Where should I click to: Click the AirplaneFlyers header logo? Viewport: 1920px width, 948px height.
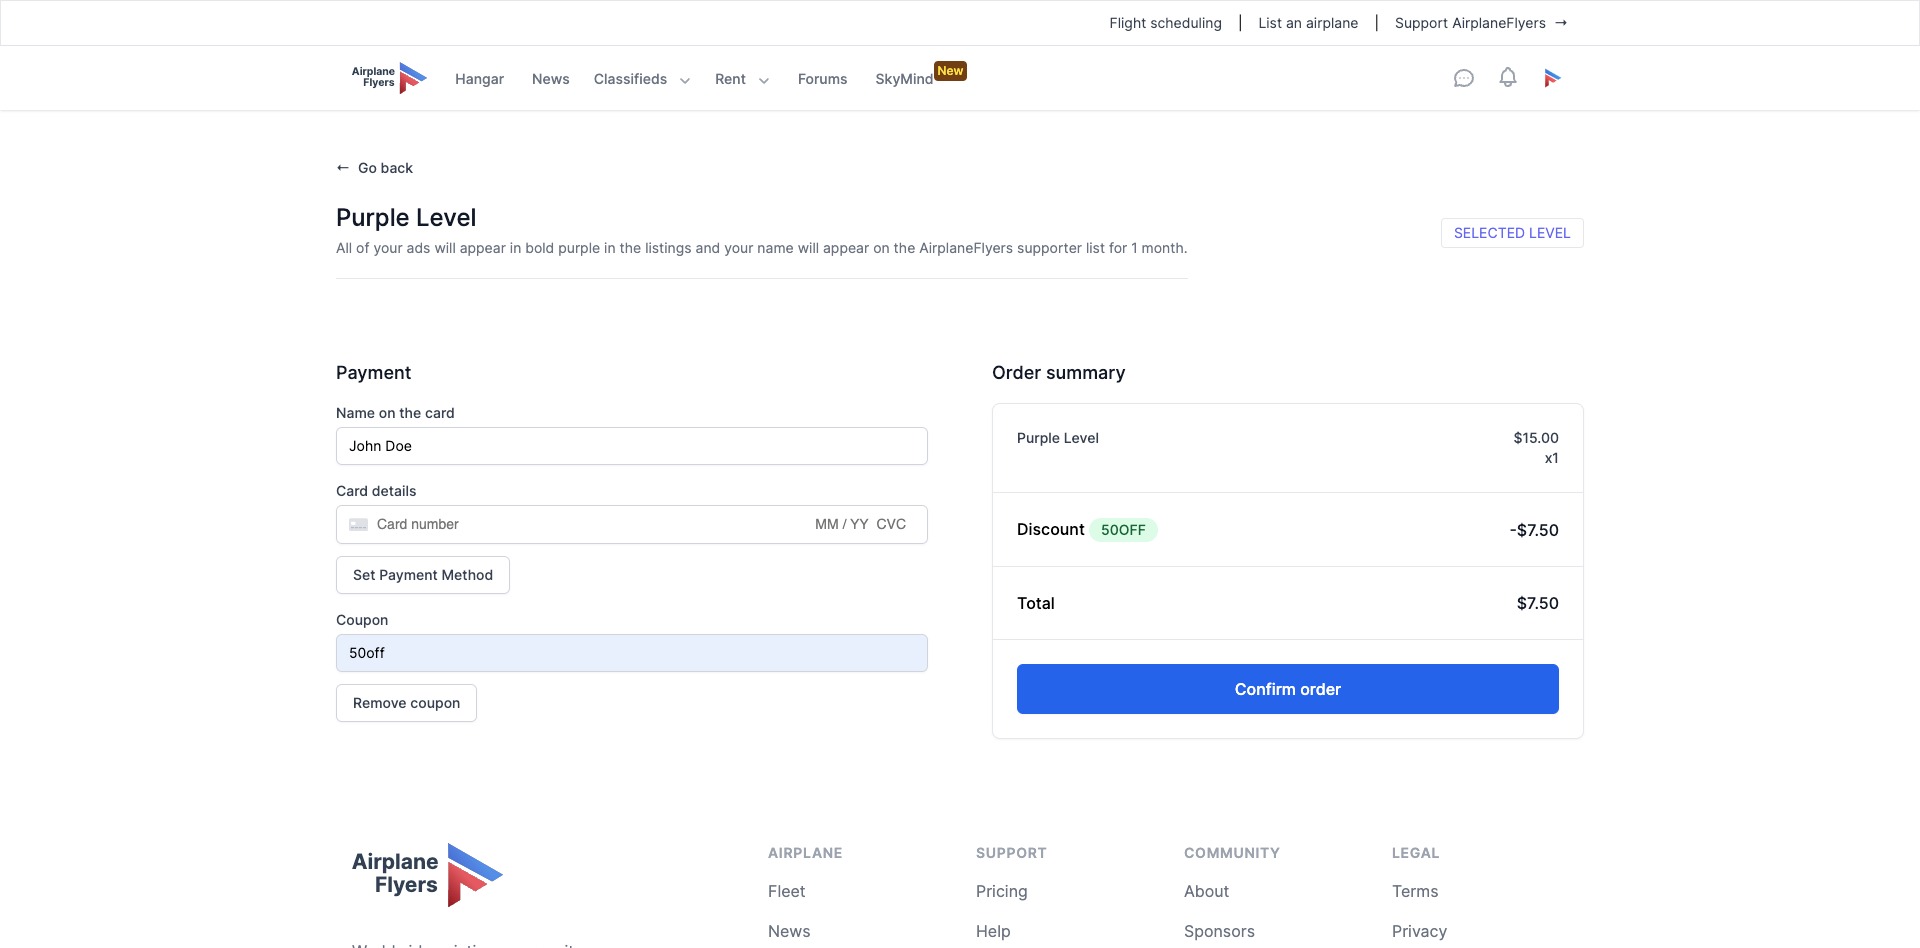[x=389, y=78]
